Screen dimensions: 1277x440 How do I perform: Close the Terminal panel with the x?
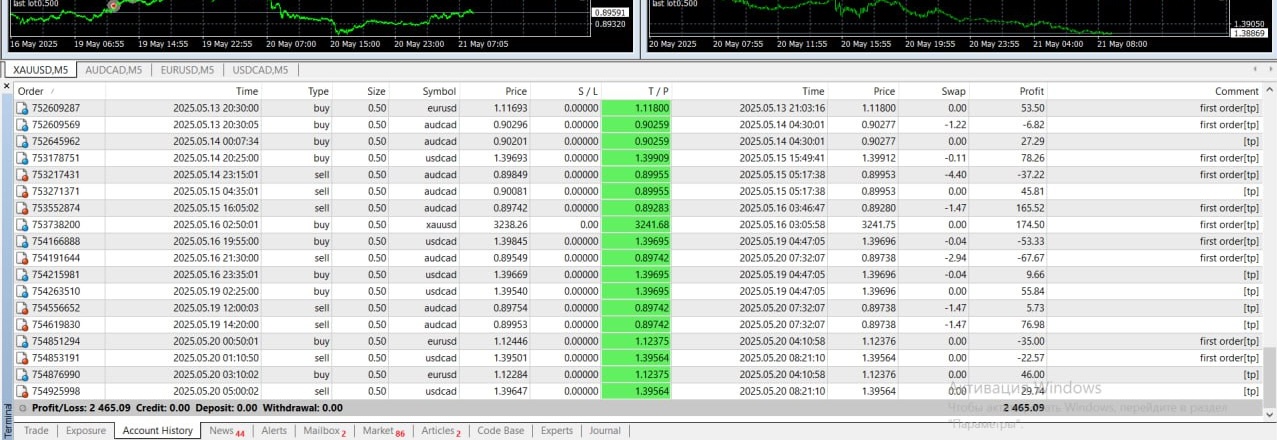(7, 90)
